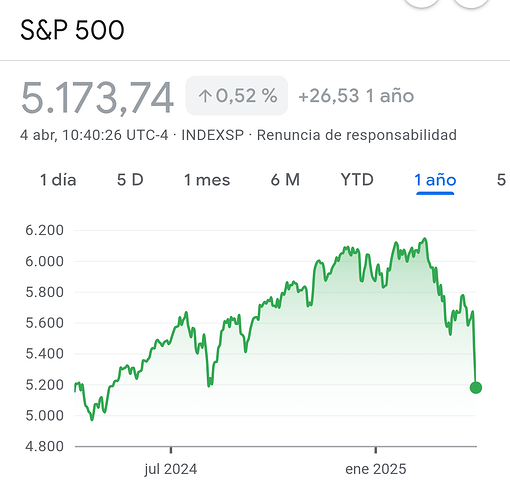Switch to the 5 D range tab
The width and height of the screenshot is (510, 500).
pos(130,180)
